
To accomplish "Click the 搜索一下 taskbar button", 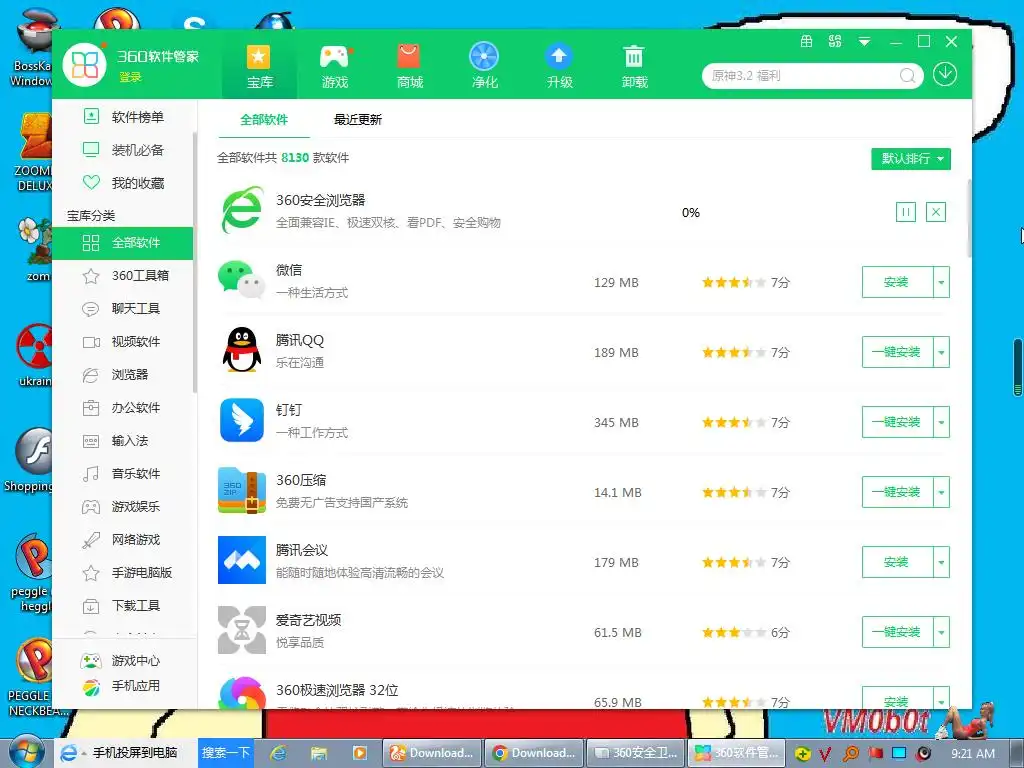I will (x=225, y=752).
